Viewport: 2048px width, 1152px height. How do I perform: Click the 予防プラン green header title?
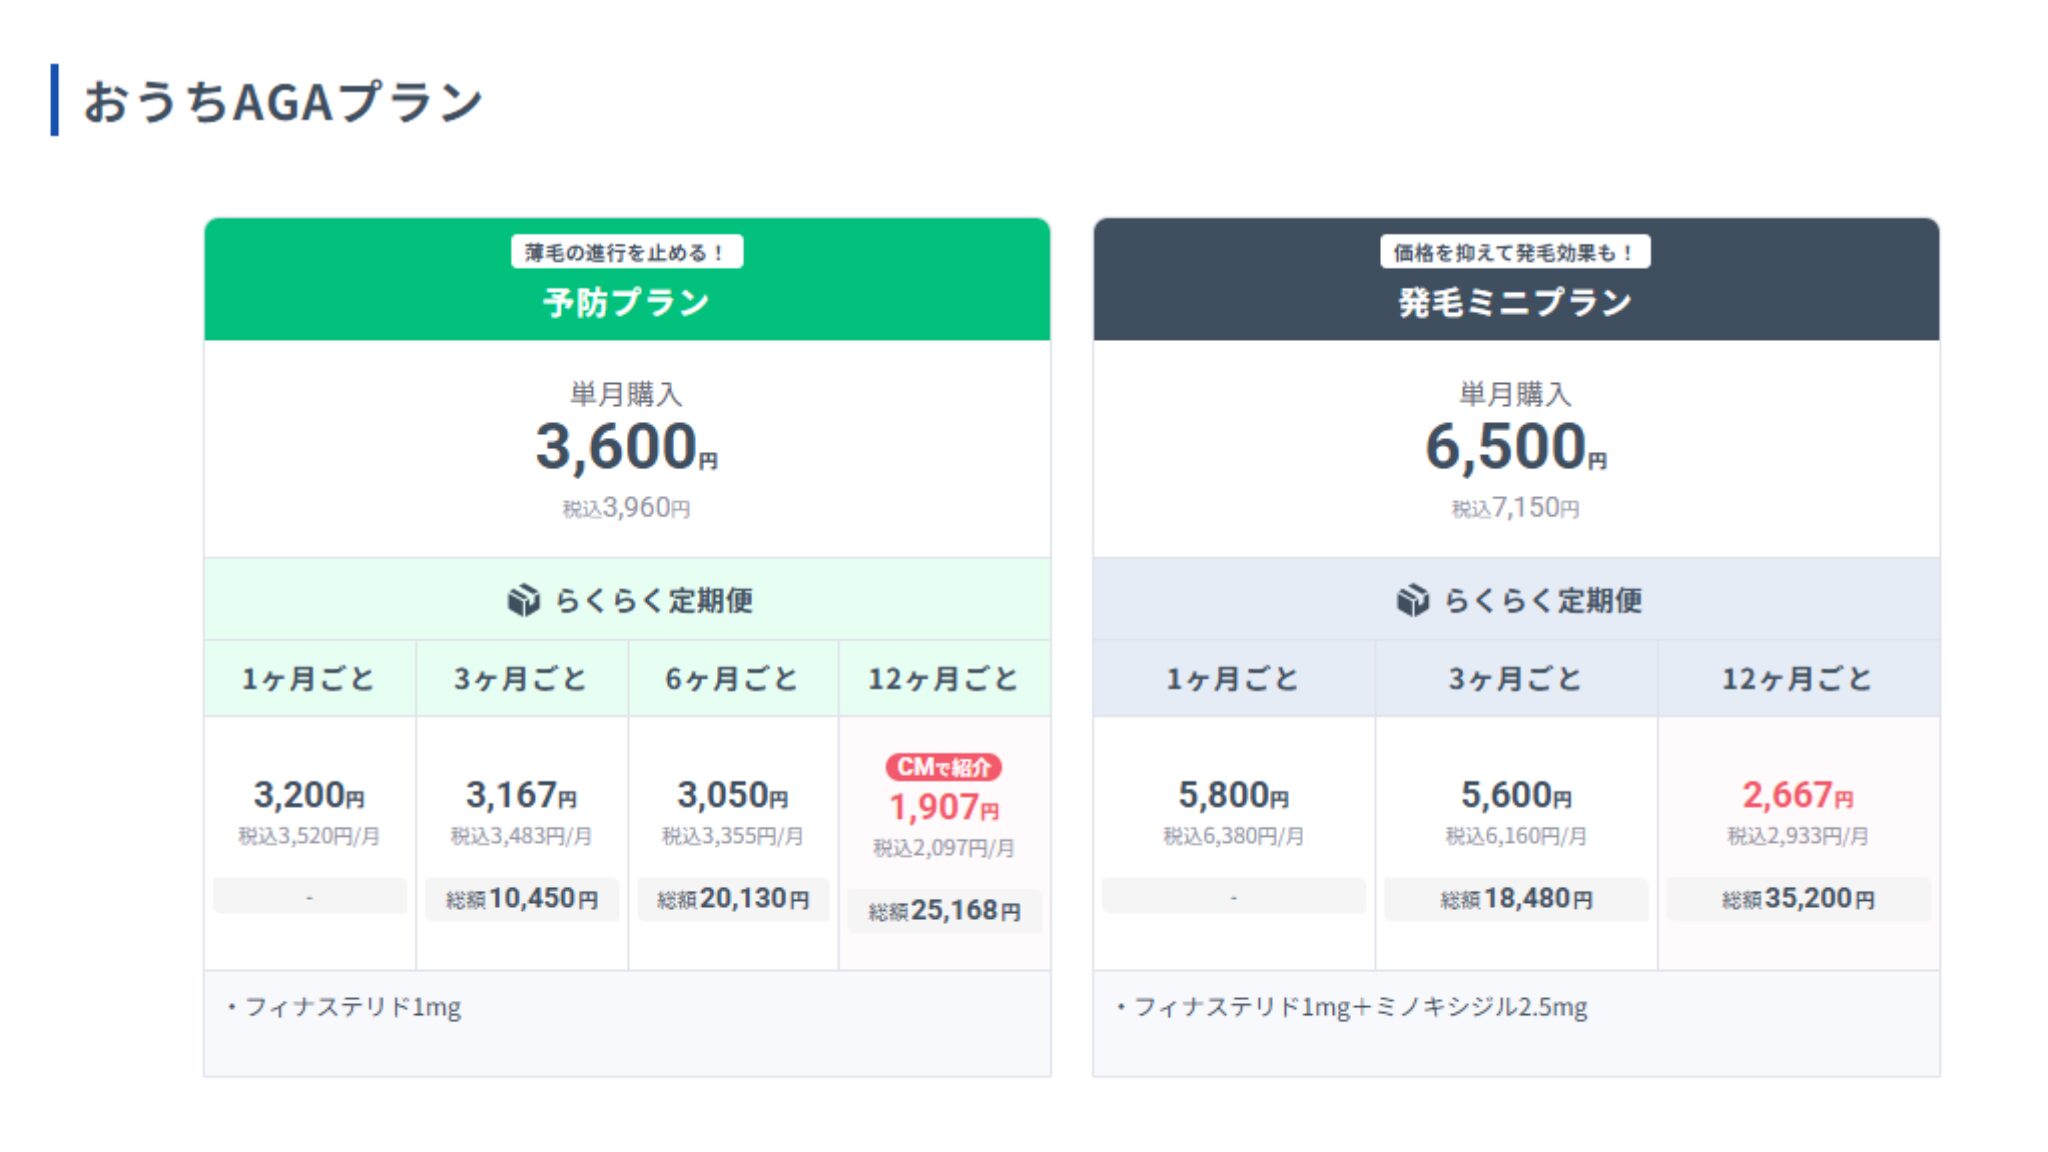pos(626,302)
